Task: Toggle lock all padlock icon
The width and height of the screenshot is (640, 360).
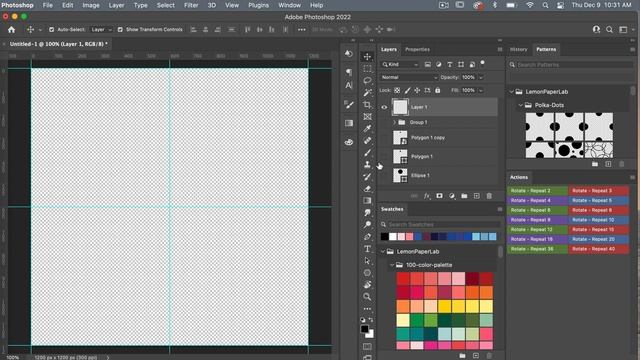Action: coord(438,90)
